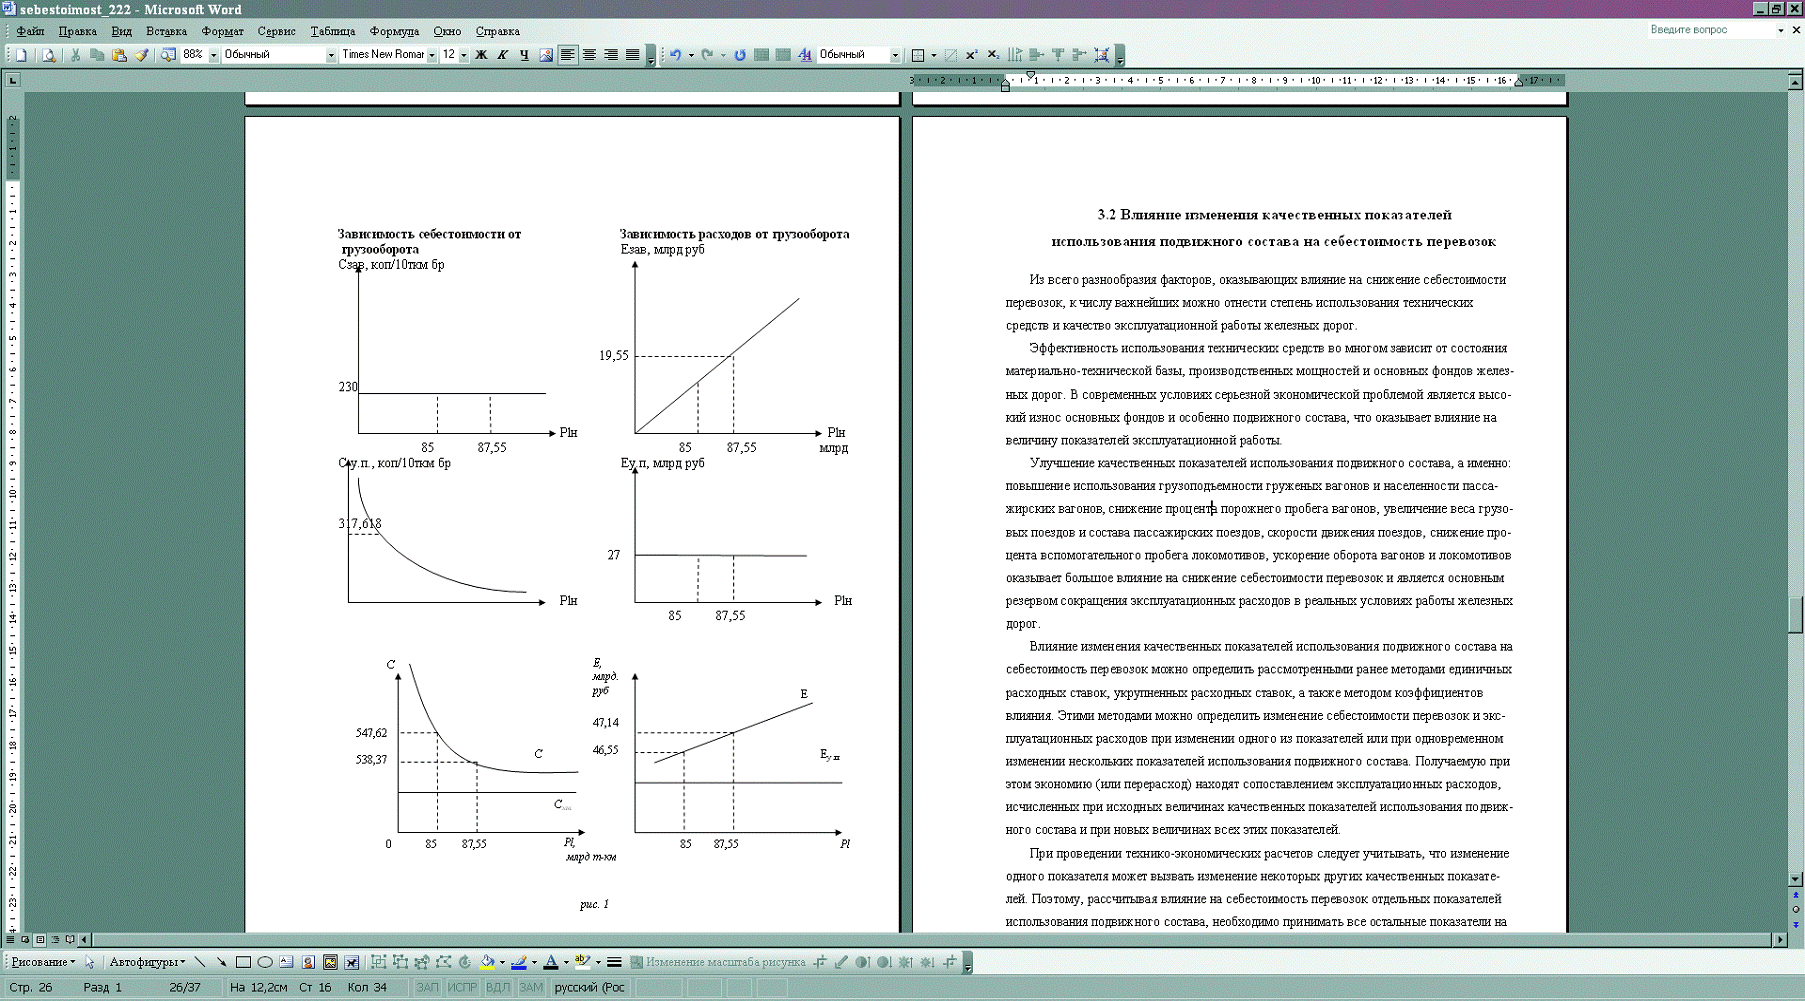Select the Oval drawing tool
The width and height of the screenshot is (1805, 1001).
tap(265, 962)
